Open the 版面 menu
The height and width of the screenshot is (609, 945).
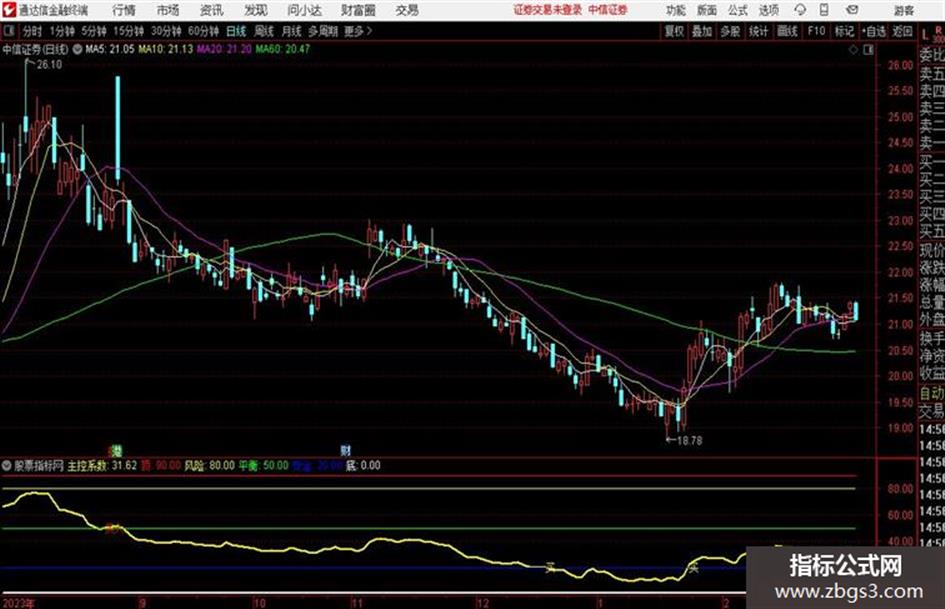tap(706, 10)
